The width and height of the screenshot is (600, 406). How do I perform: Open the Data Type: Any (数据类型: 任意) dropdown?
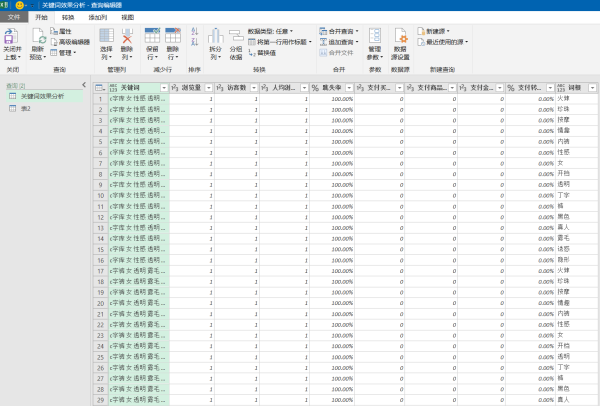point(270,31)
